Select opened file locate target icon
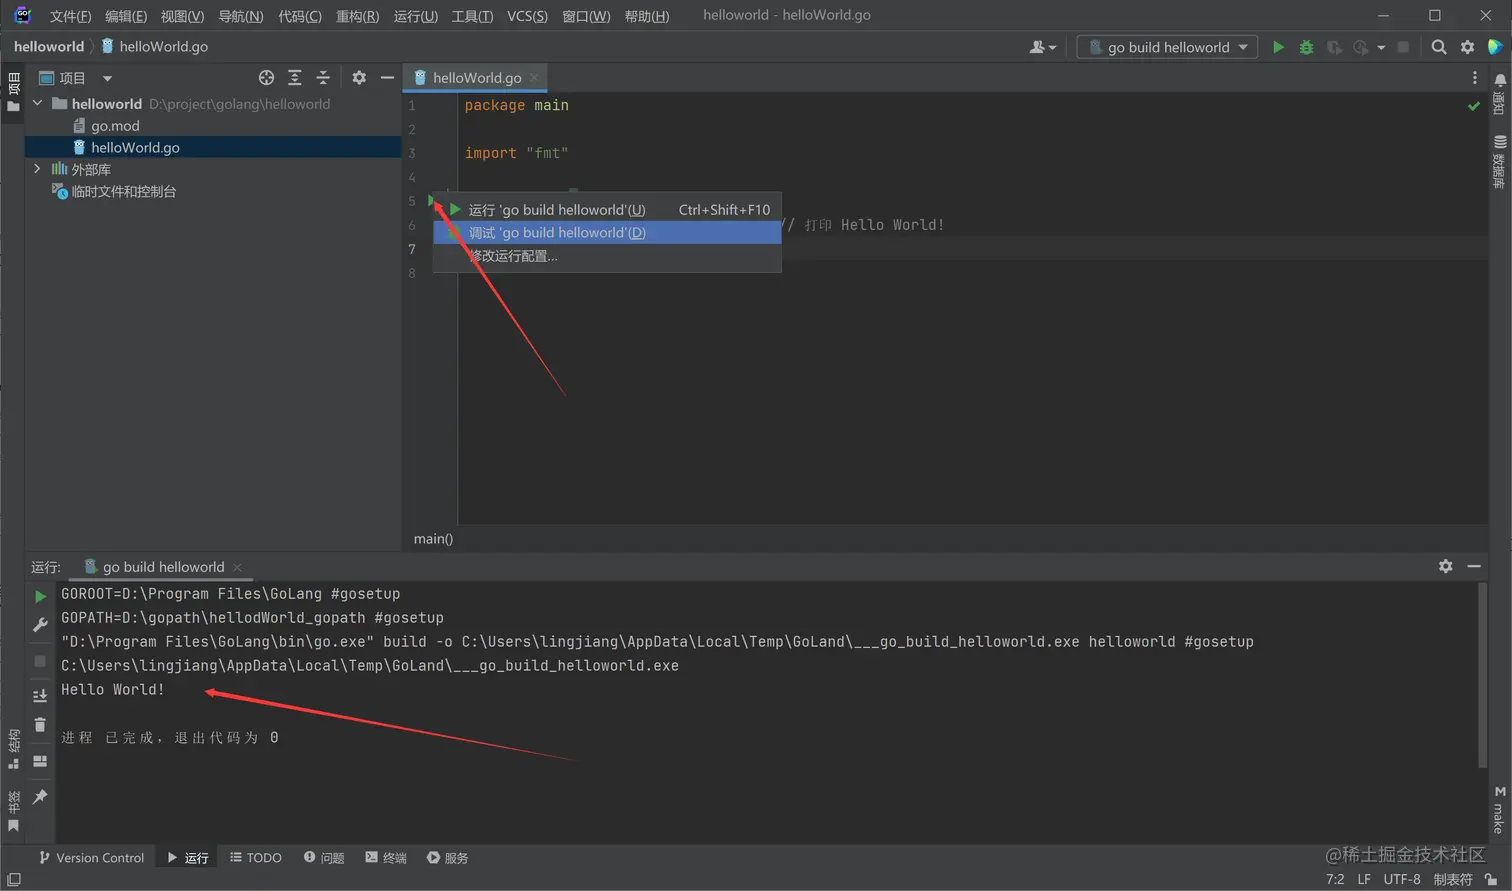This screenshot has height=891, width=1512. [266, 78]
